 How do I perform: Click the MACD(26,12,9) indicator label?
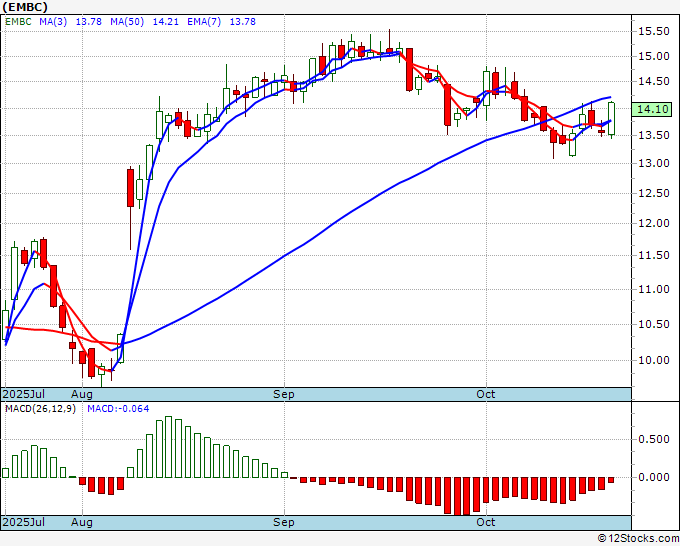pos(40,409)
